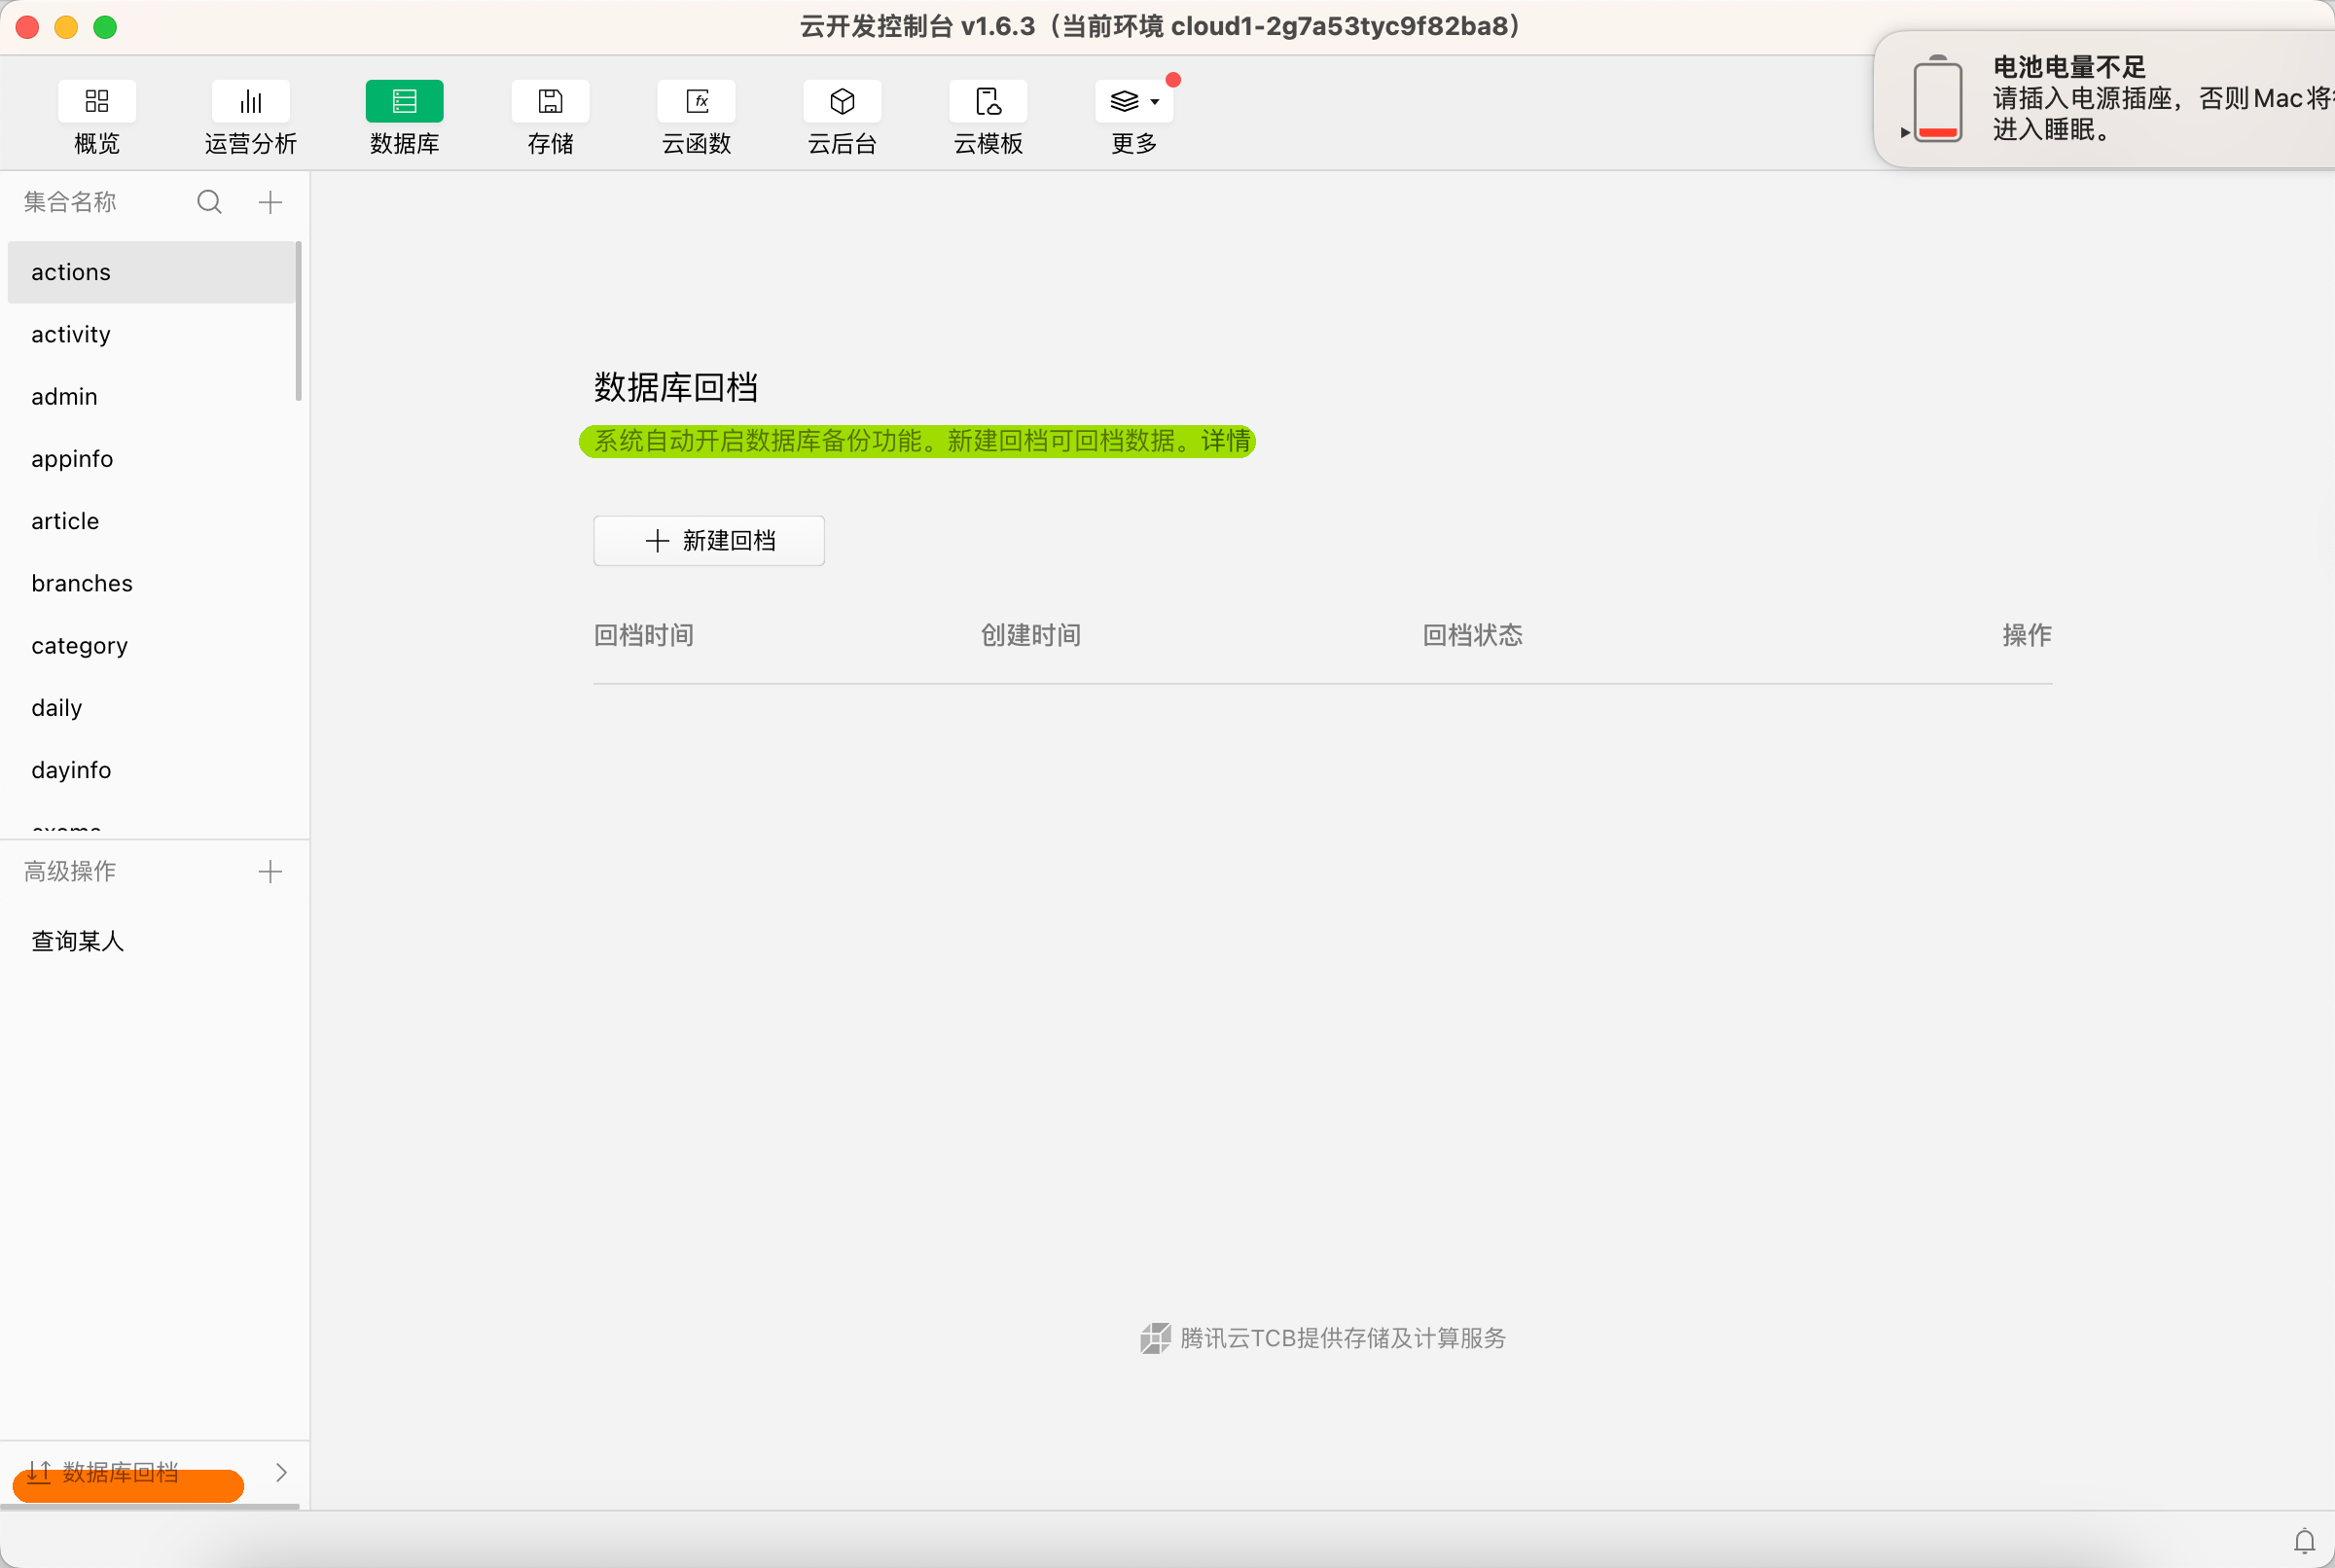Open the 查询某人 saved query
Image resolution: width=2335 pixels, height=1568 pixels.
pyautogui.click(x=78, y=941)
